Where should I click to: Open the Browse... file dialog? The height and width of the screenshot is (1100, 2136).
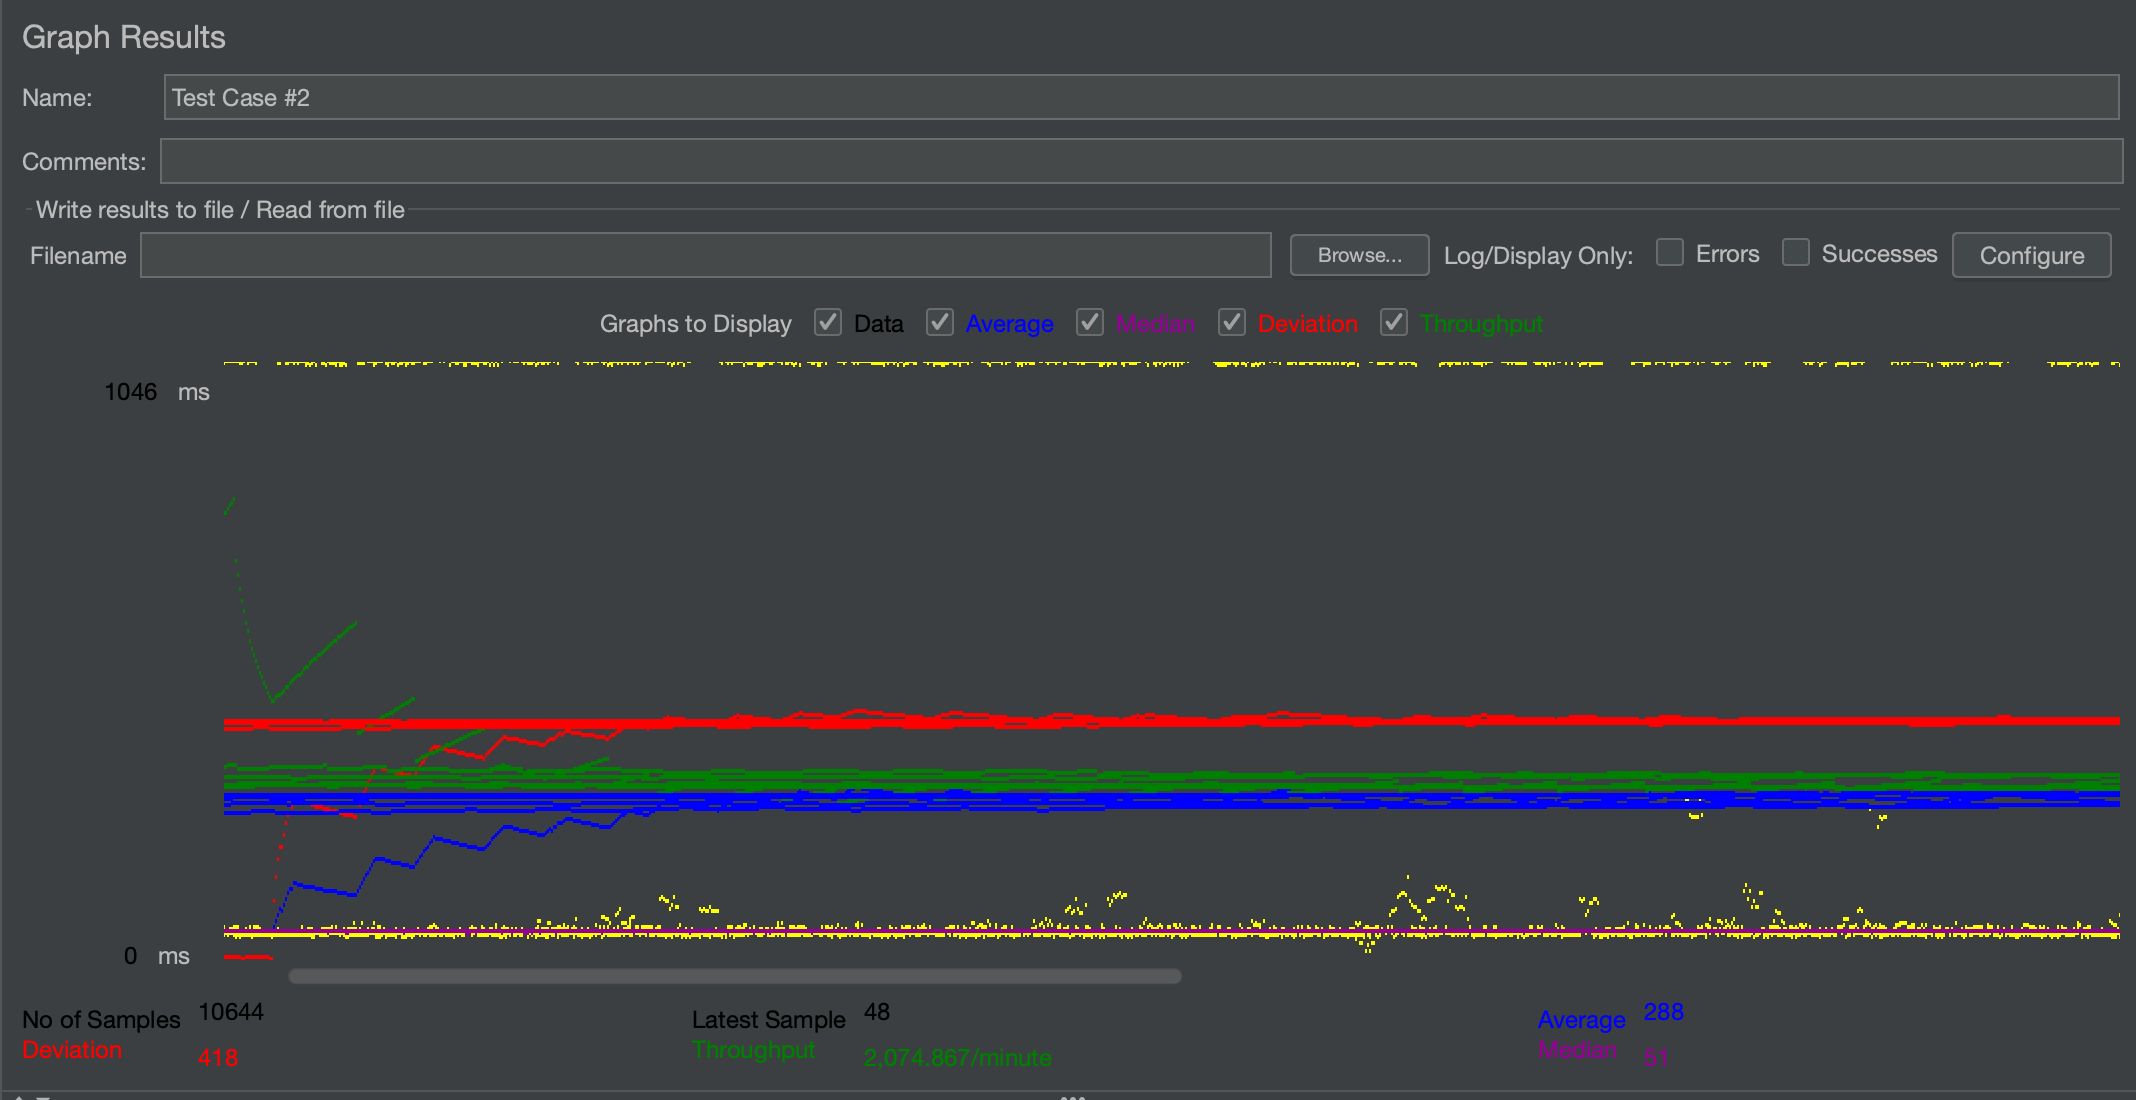[1359, 255]
